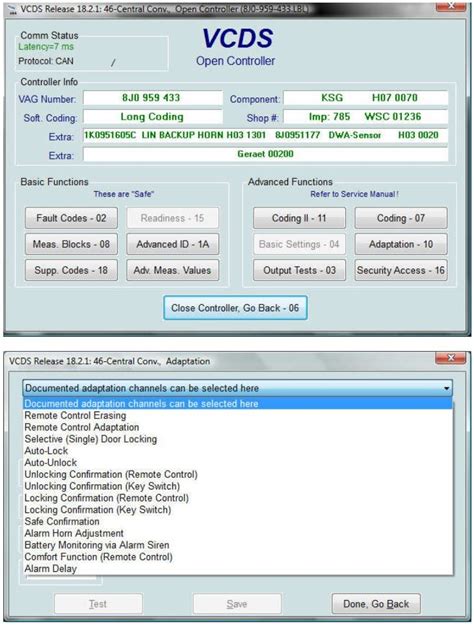Open Fault Codes - 02
The width and height of the screenshot is (474, 626).
point(71,218)
